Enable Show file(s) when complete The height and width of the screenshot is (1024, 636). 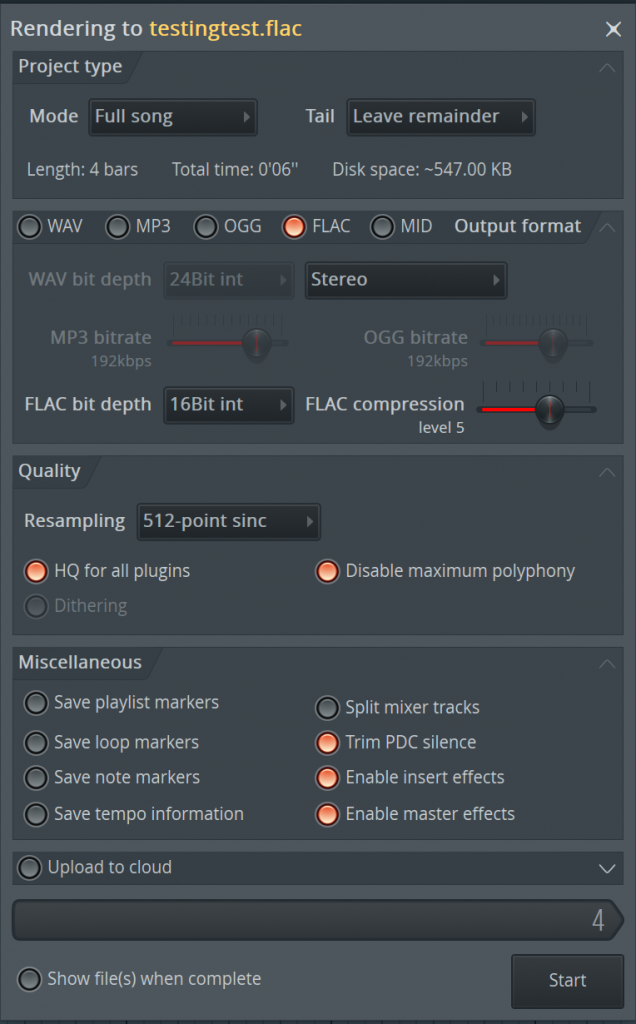[31, 980]
